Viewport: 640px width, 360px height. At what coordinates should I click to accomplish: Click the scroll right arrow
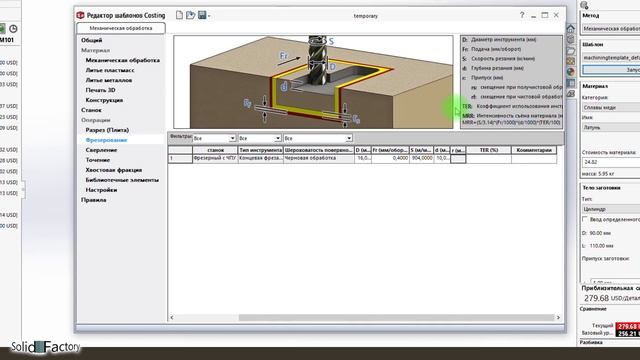[558, 318]
